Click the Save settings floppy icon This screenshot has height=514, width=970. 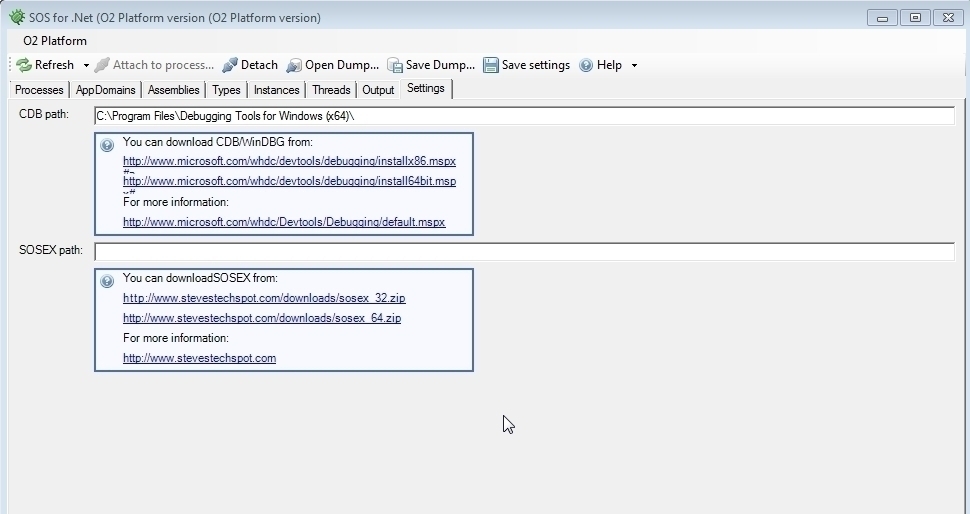(x=491, y=65)
